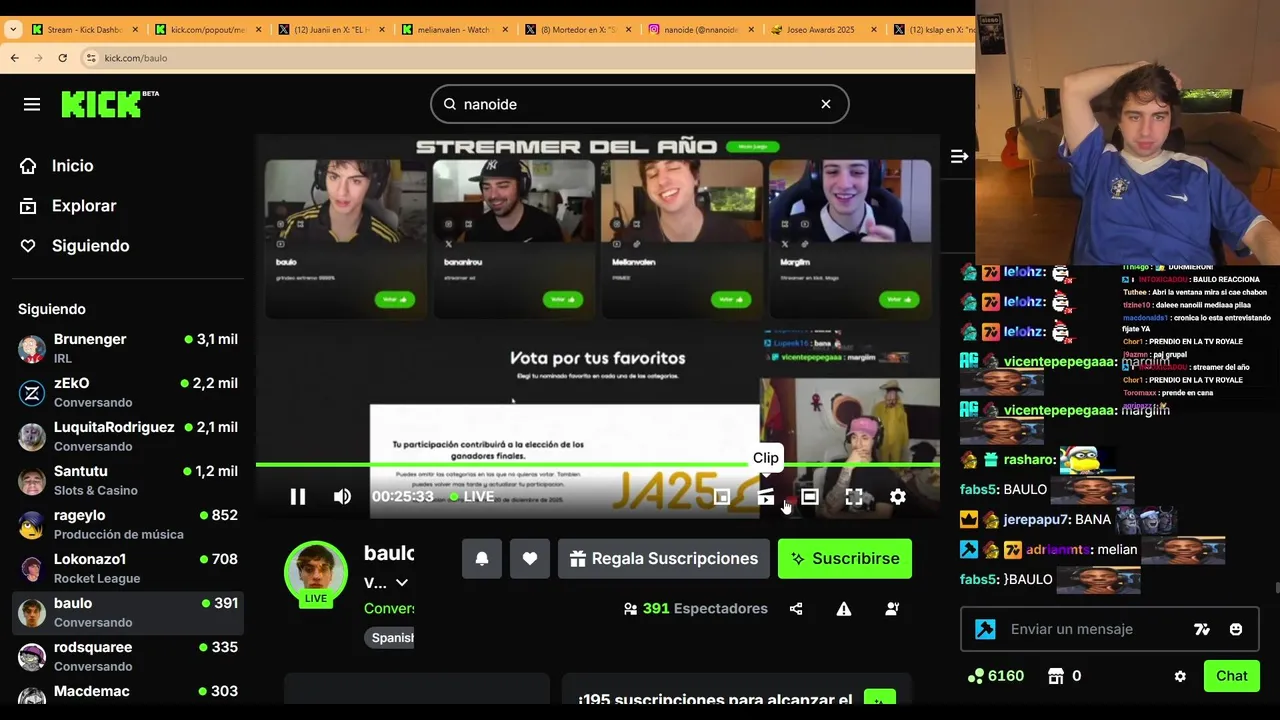This screenshot has height=720, width=1280.
Task: Open Lokonazo1 channel in sidebar
Action: pyautogui.click(x=128, y=568)
